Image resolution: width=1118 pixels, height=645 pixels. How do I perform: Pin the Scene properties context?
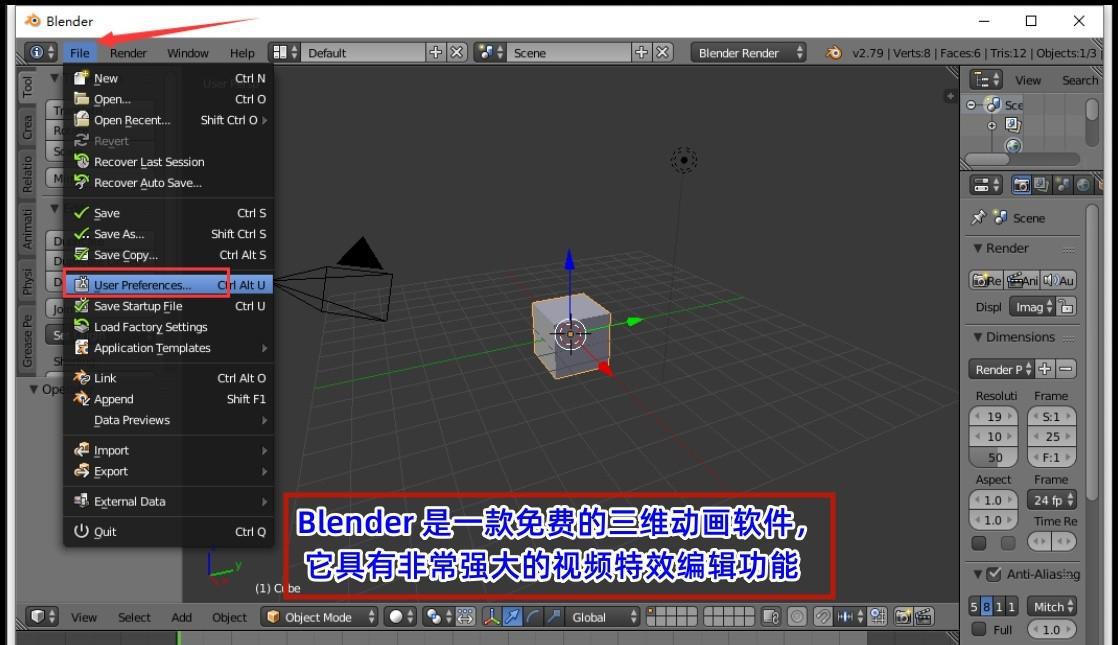978,217
